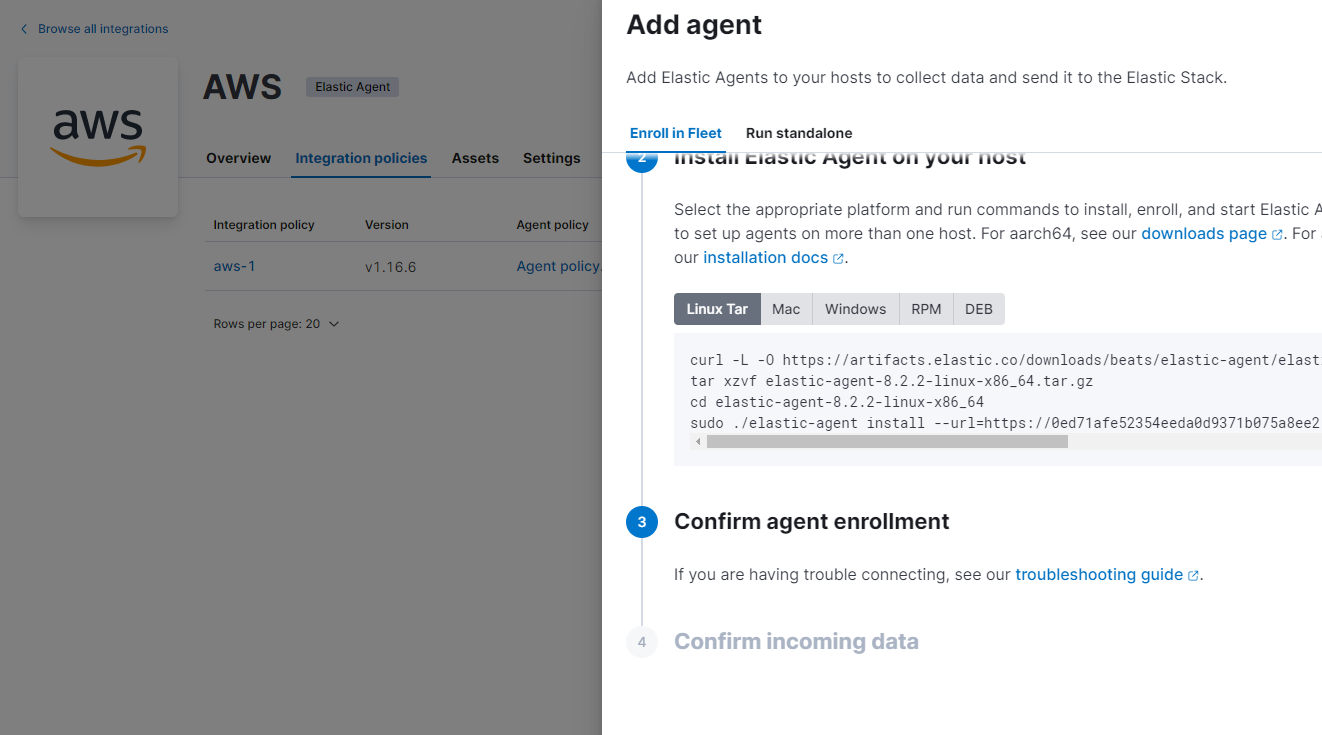1322x735 pixels.
Task: Choose the DEB platform option
Action: click(978, 309)
